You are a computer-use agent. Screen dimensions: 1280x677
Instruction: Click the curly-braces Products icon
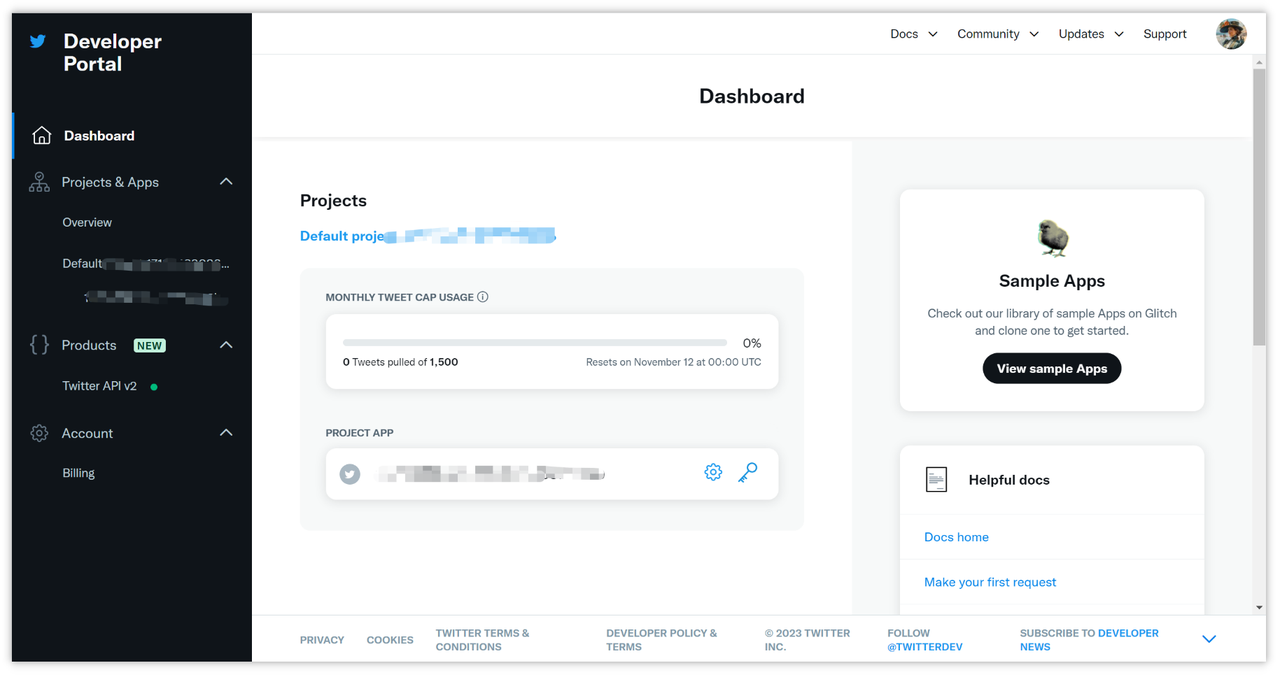(x=38, y=345)
